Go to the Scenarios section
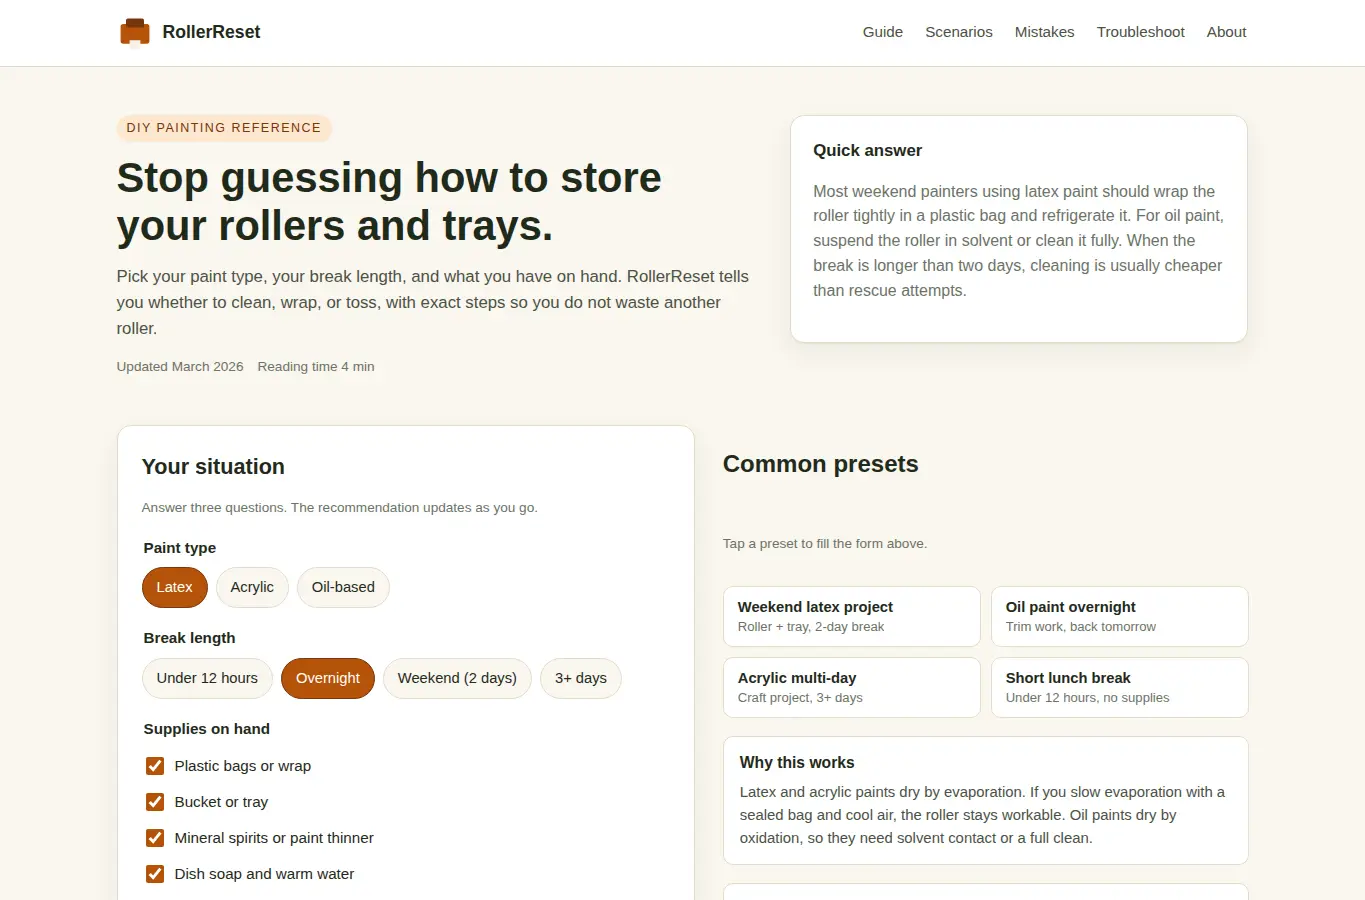The image size is (1365, 900). tap(959, 32)
